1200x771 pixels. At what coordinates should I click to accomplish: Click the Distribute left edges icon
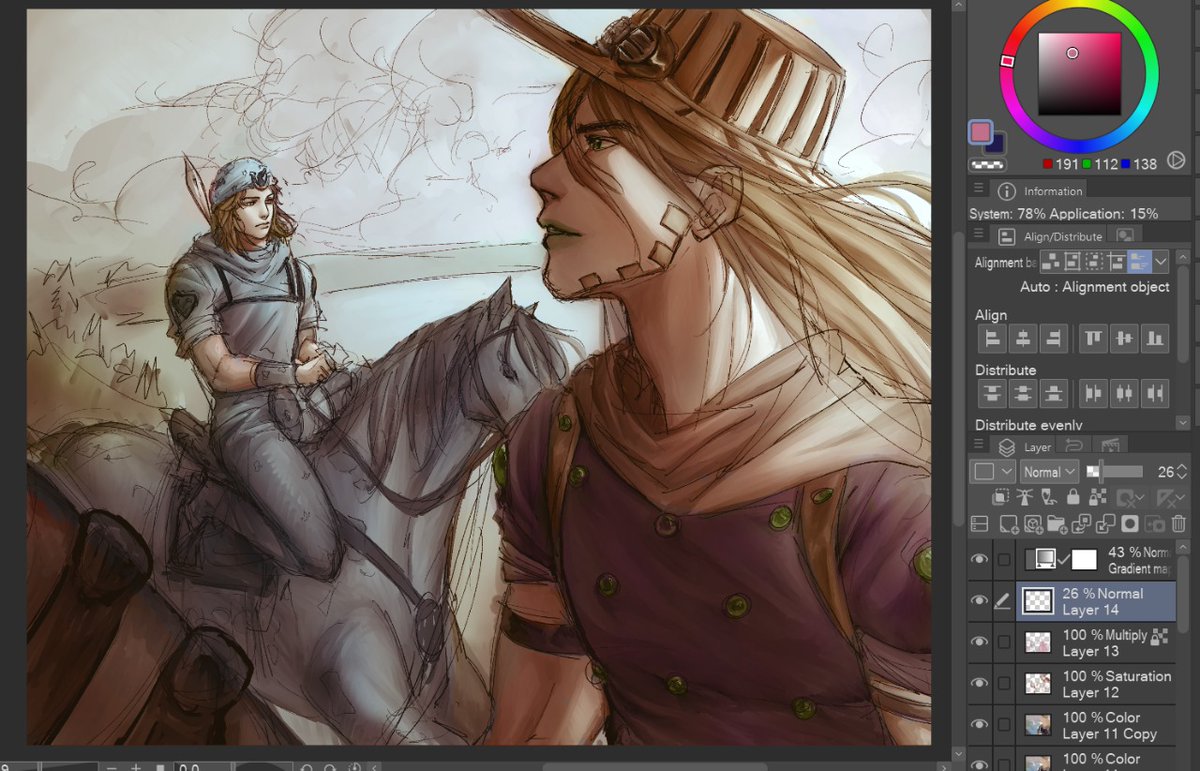click(x=1093, y=393)
